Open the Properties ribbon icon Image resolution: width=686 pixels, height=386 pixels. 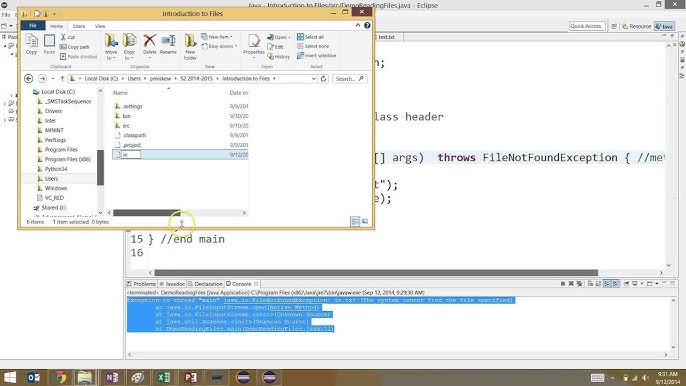254,46
